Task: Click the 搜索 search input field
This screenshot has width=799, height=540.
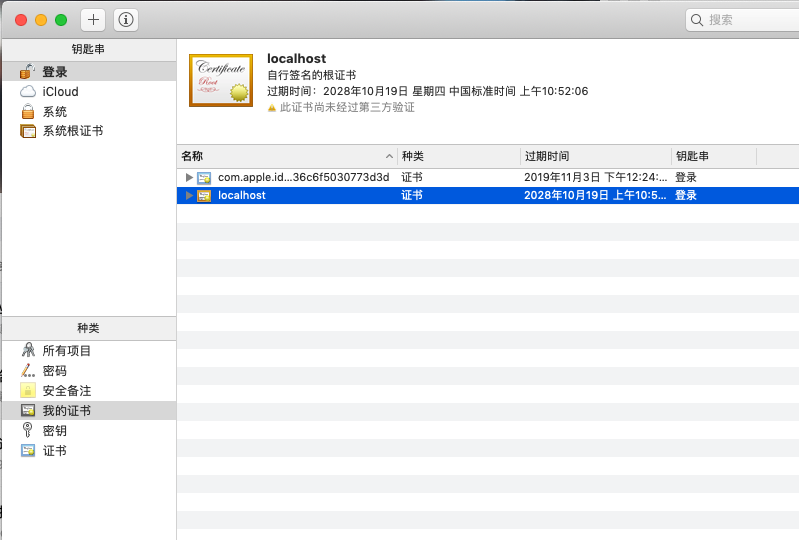Action: click(744, 20)
